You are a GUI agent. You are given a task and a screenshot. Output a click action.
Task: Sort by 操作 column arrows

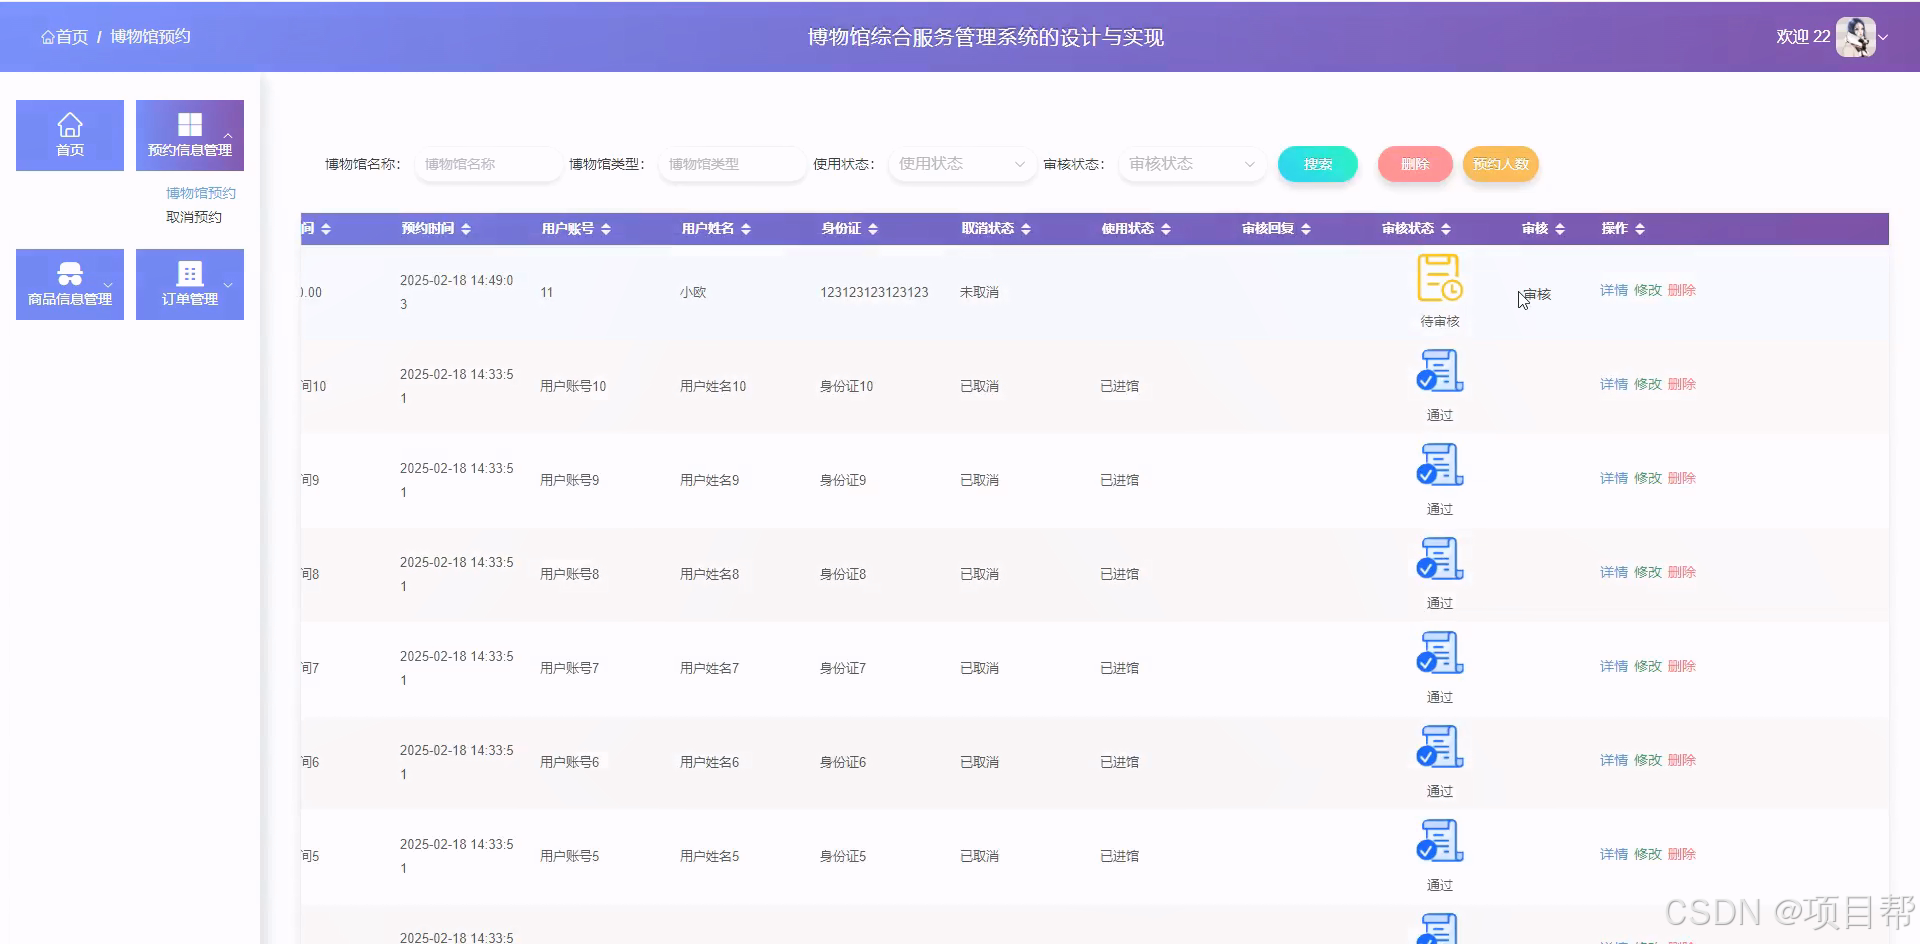pos(1640,229)
